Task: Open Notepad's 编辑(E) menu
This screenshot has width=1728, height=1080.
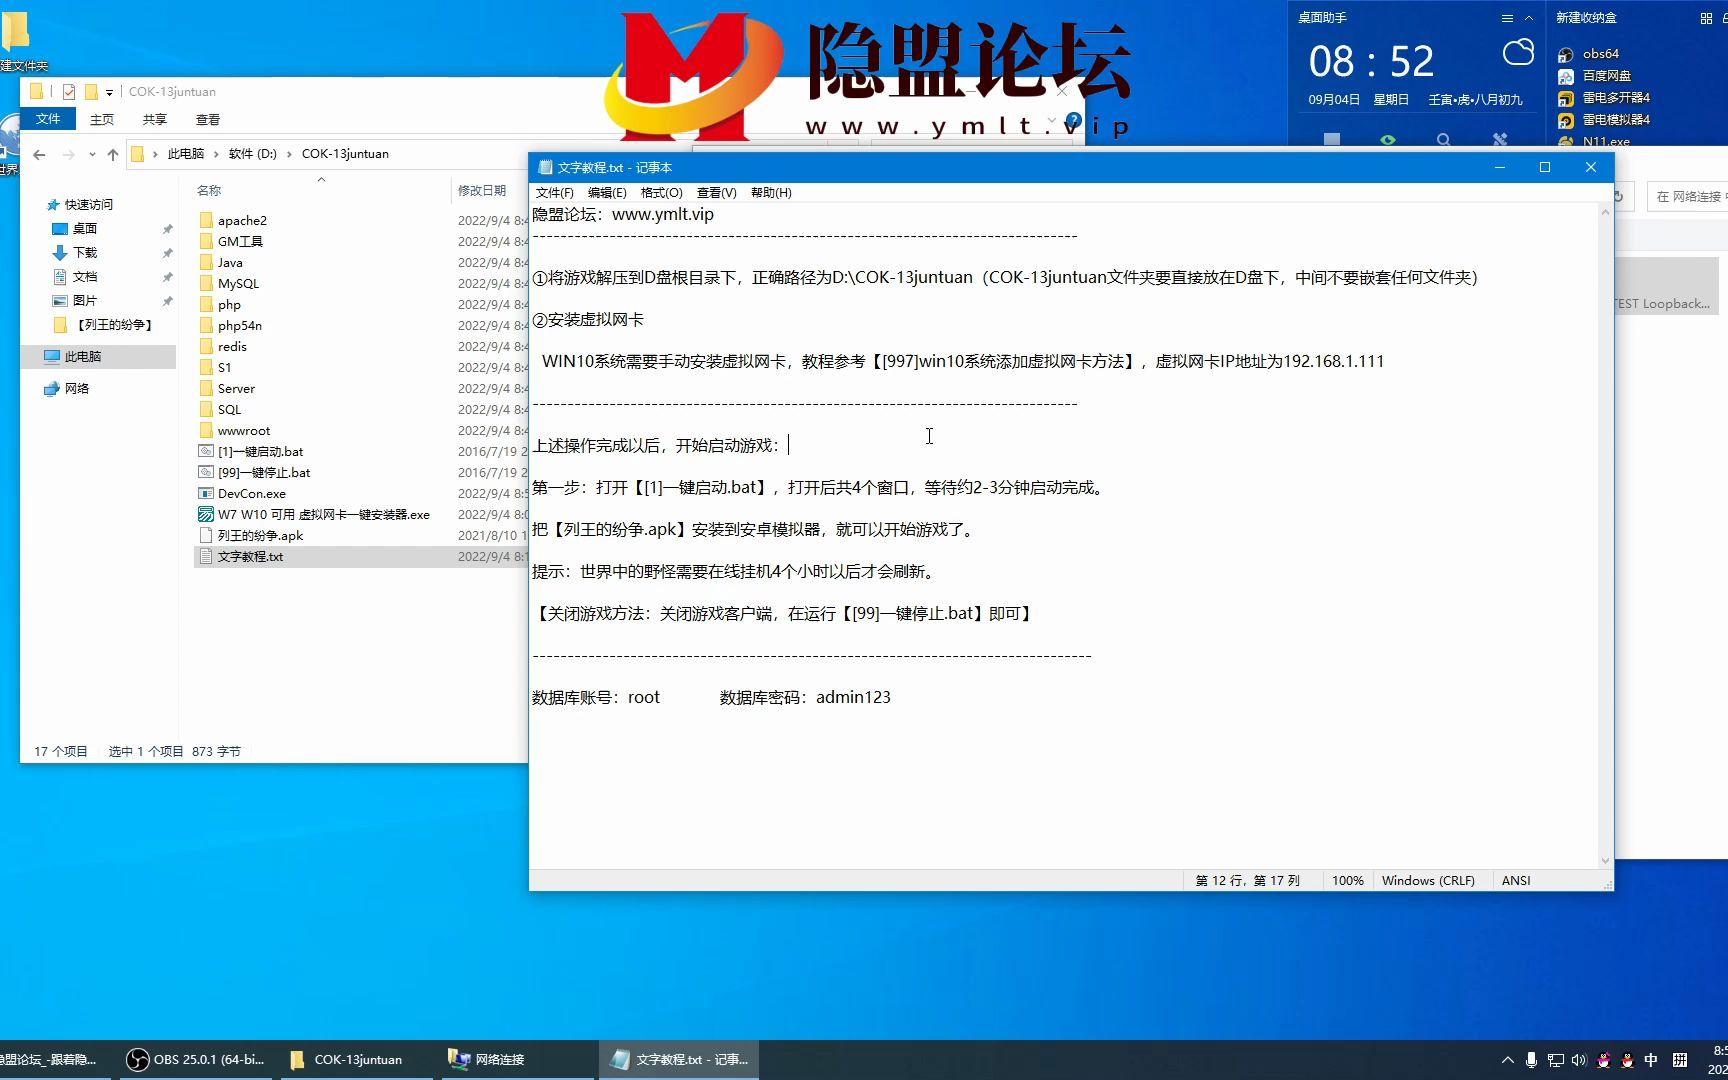Action: tap(607, 193)
